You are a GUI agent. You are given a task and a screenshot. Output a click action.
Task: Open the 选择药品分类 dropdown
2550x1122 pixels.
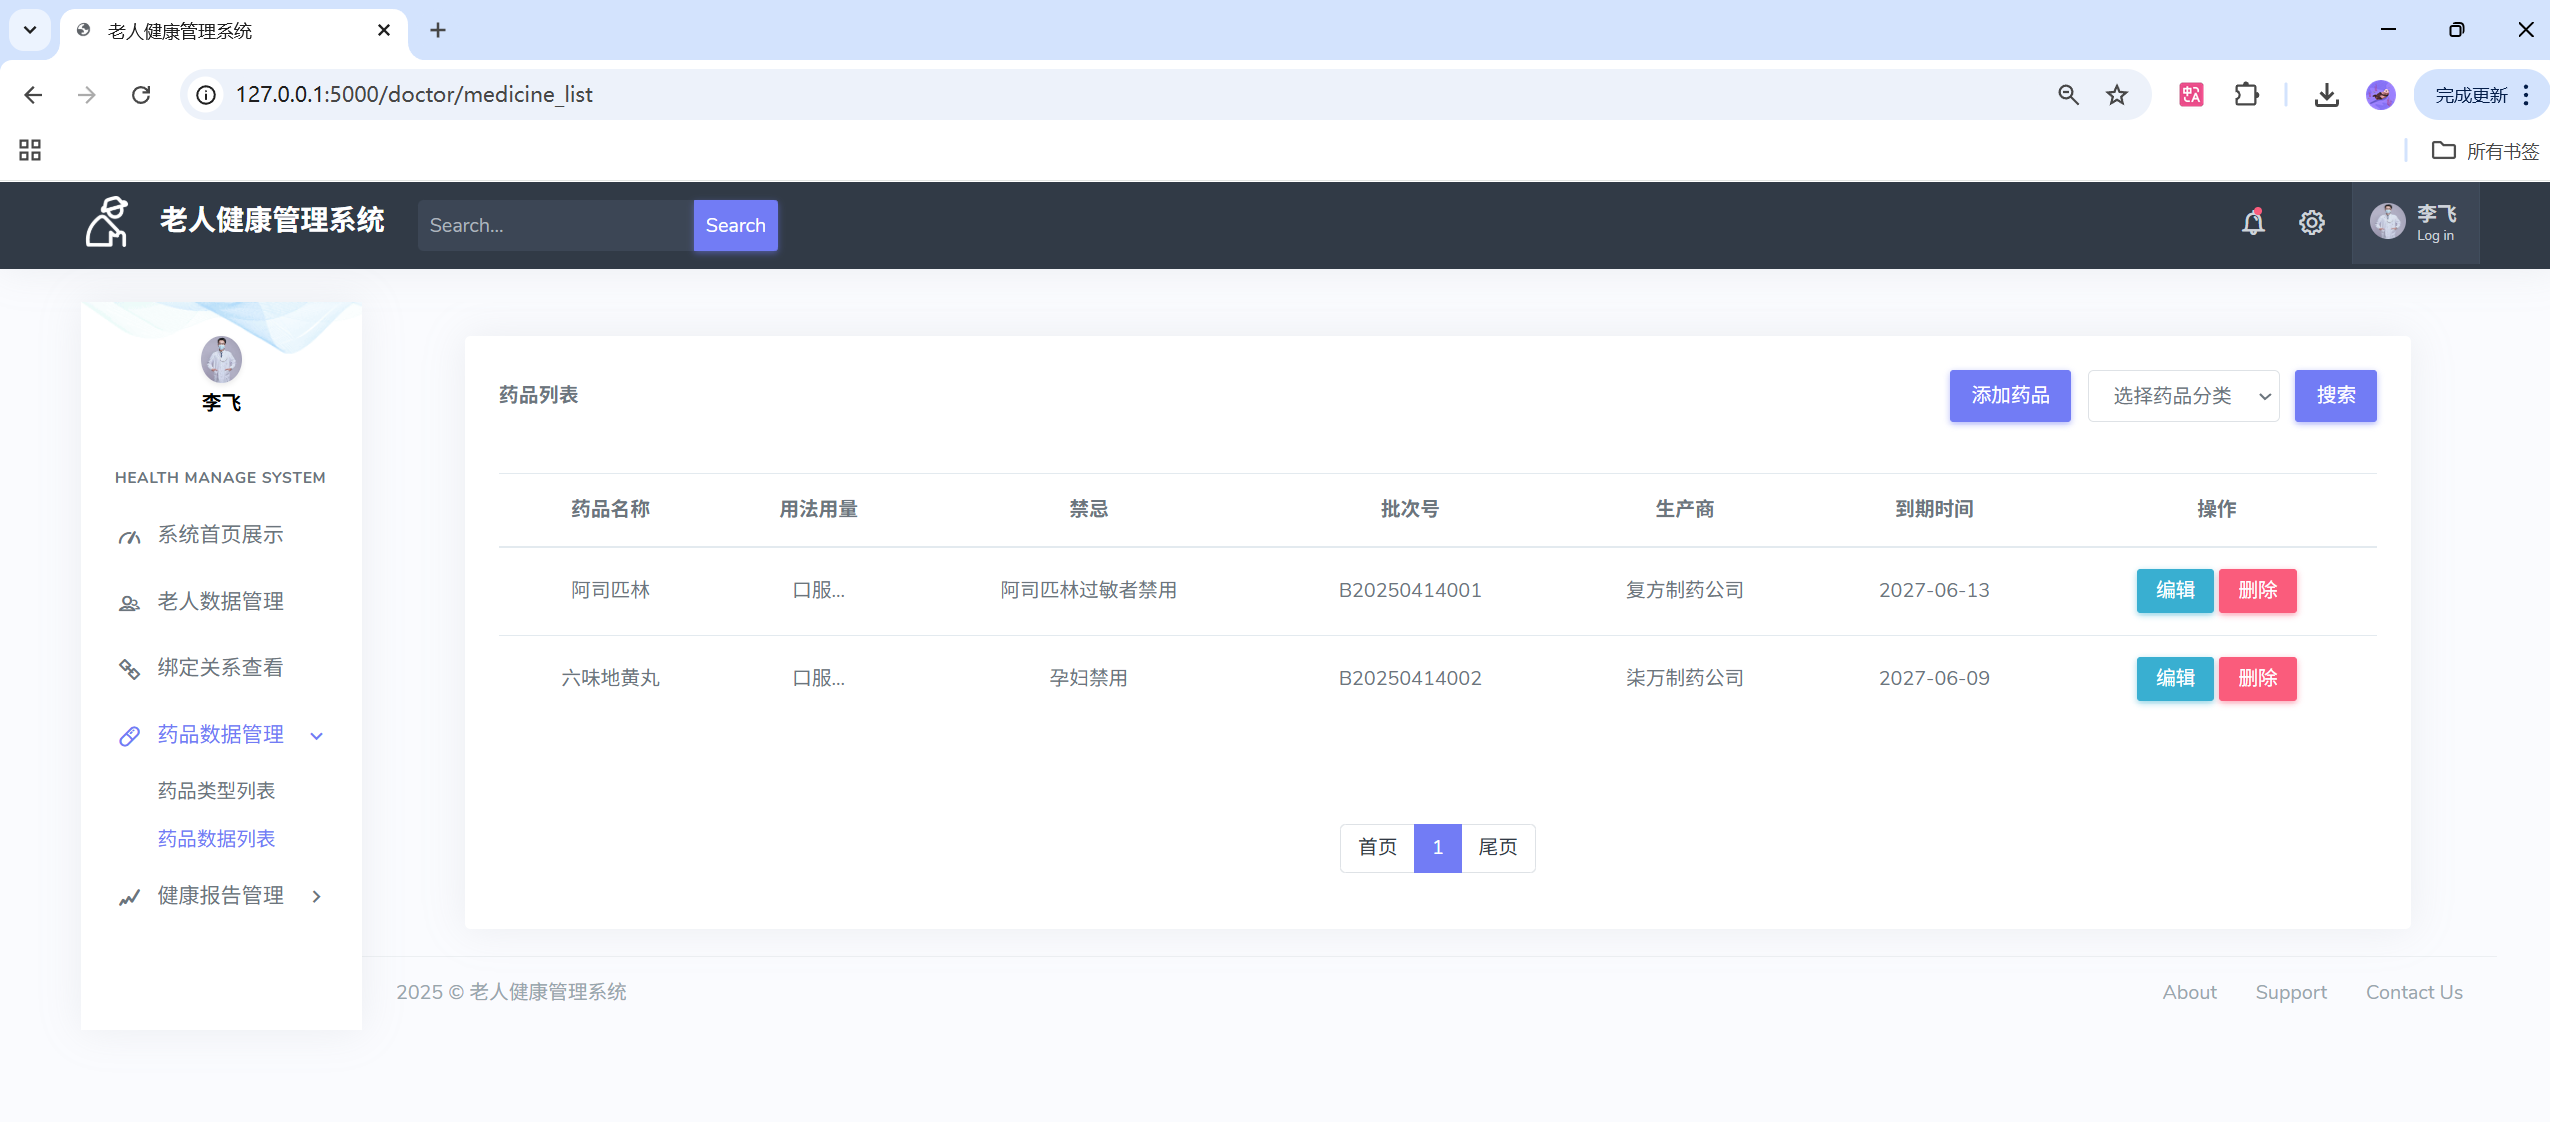pos(2183,396)
